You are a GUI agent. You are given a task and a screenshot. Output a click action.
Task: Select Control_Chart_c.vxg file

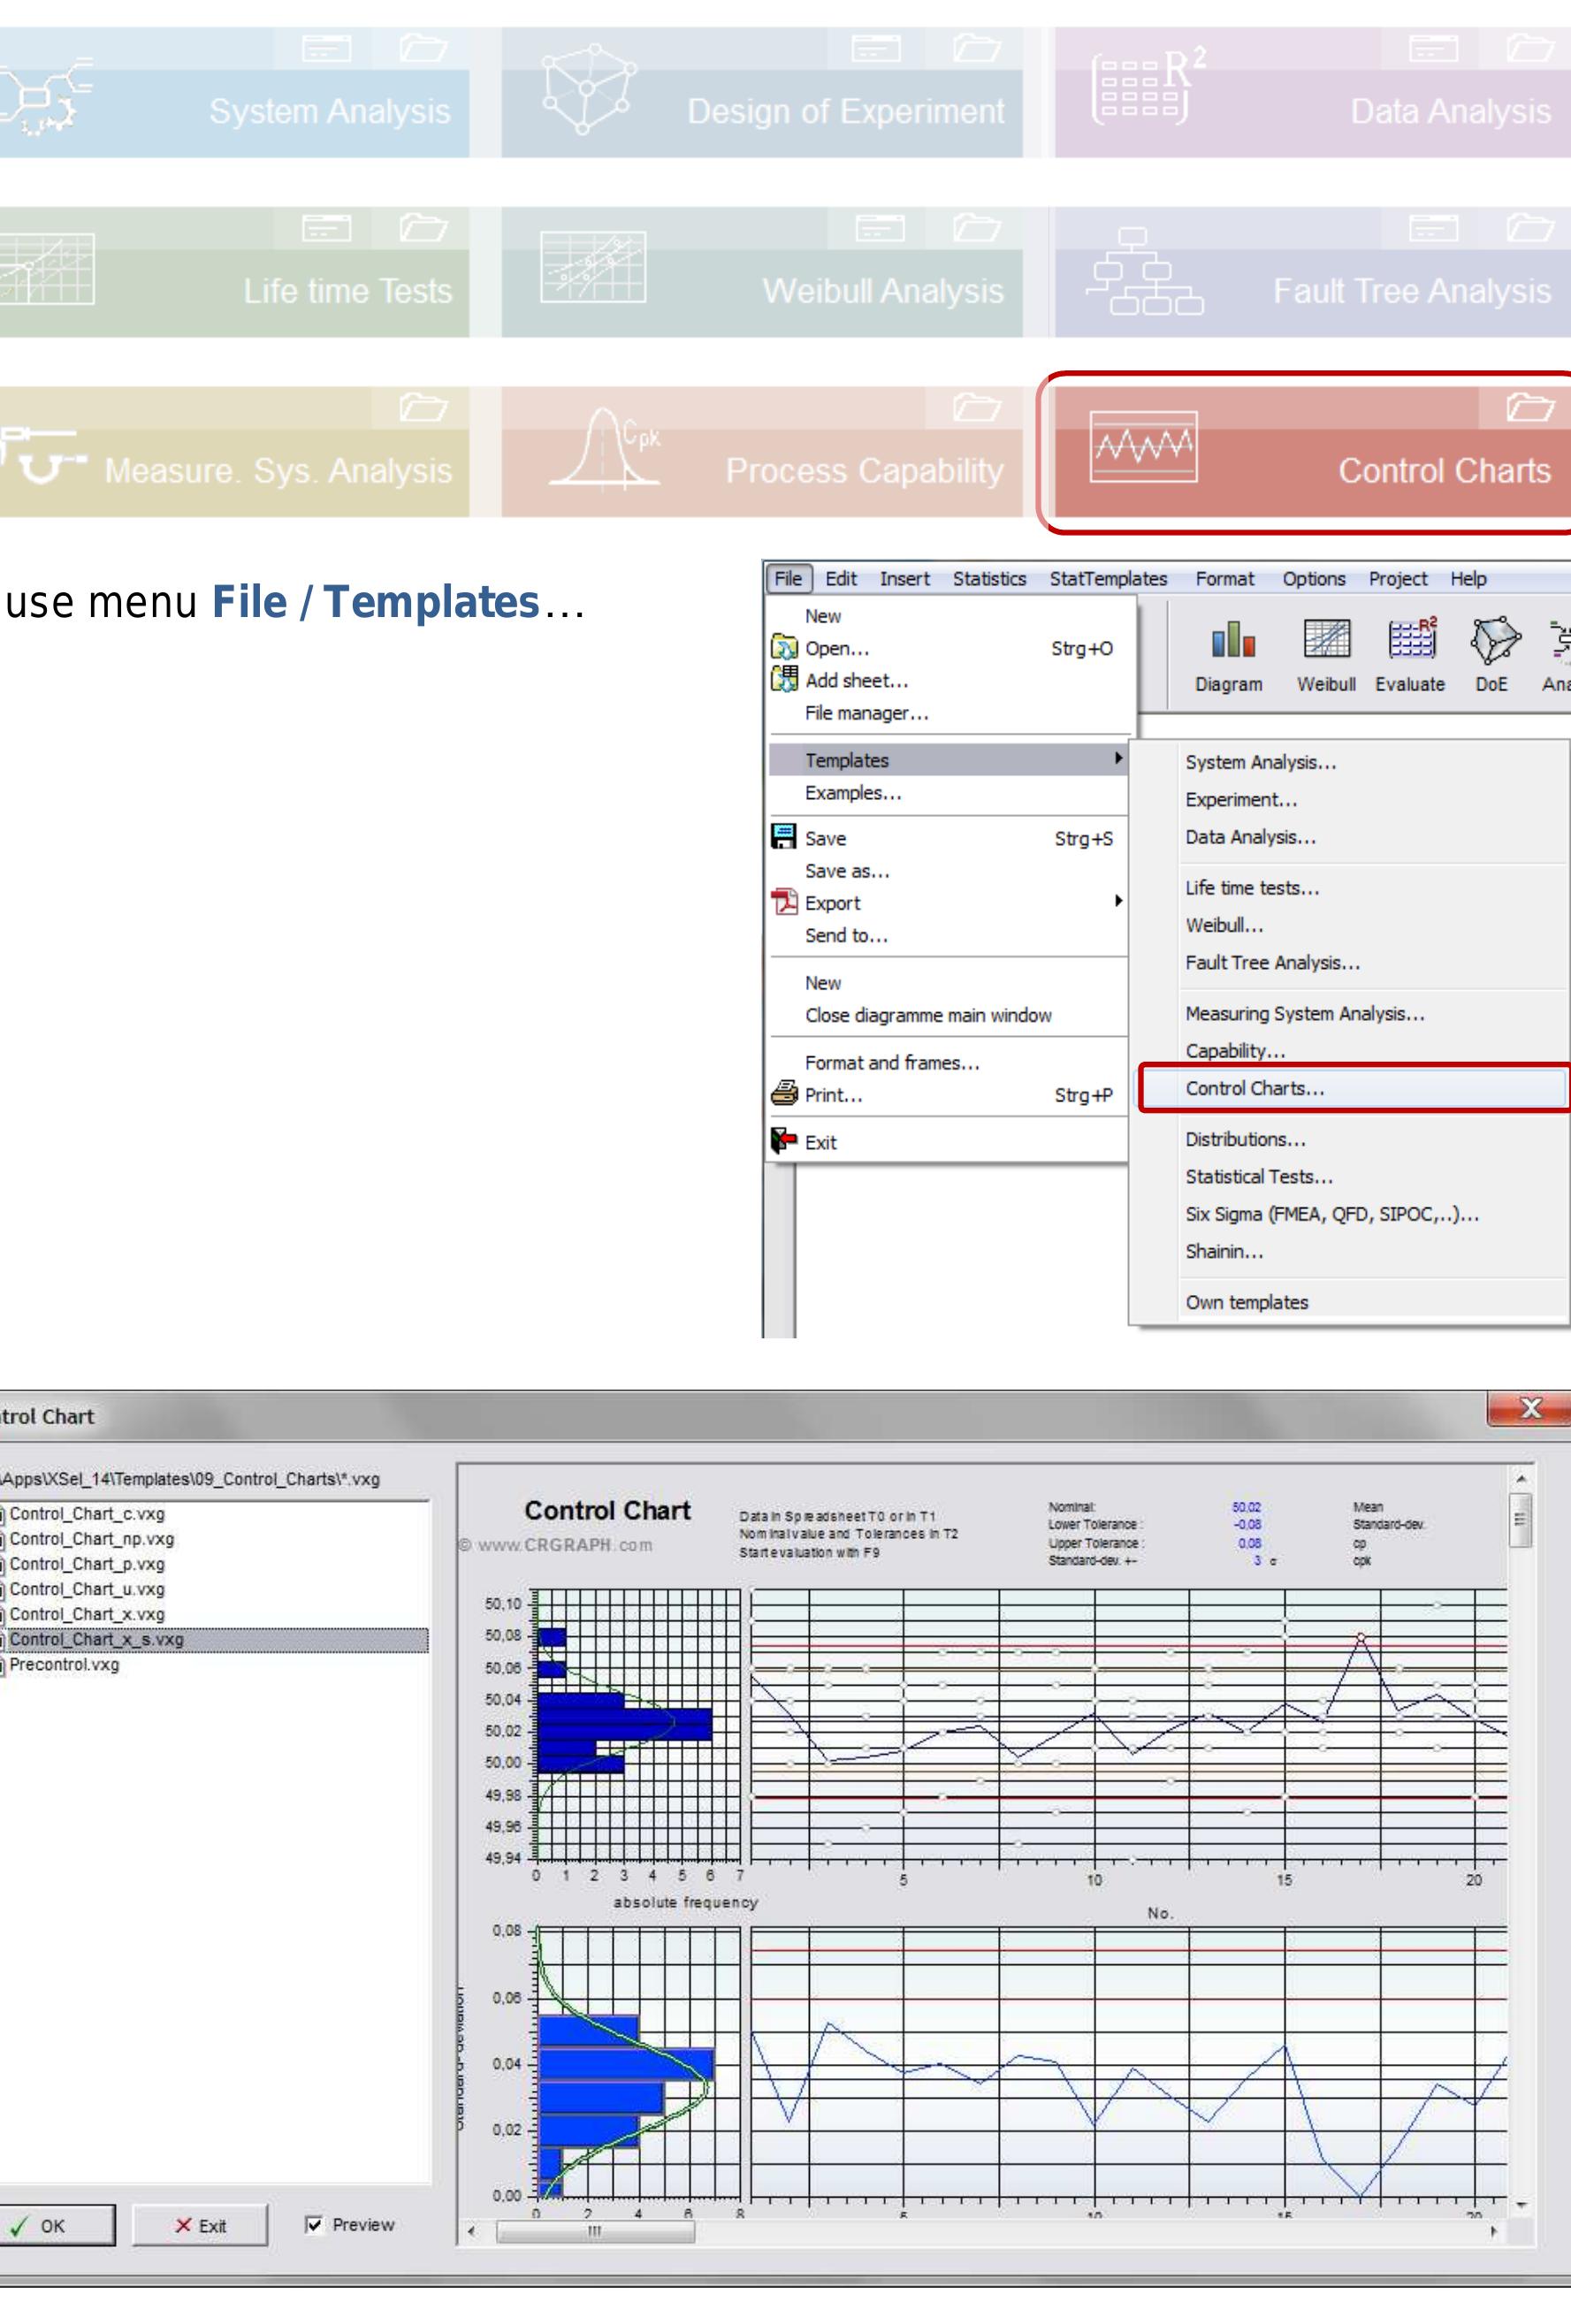(87, 1513)
